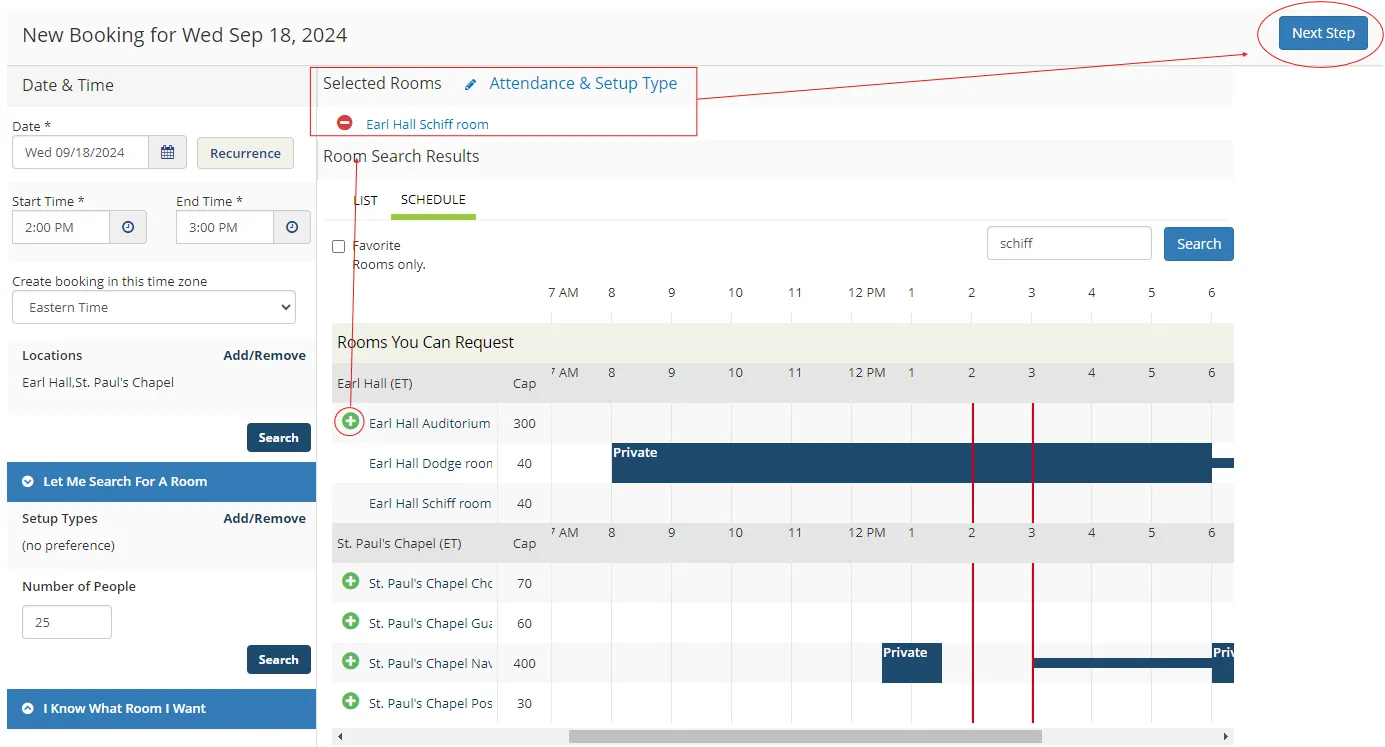This screenshot has height=747, width=1385.
Task: Click the right scroll arrow on the schedule
Action: tap(1226, 737)
